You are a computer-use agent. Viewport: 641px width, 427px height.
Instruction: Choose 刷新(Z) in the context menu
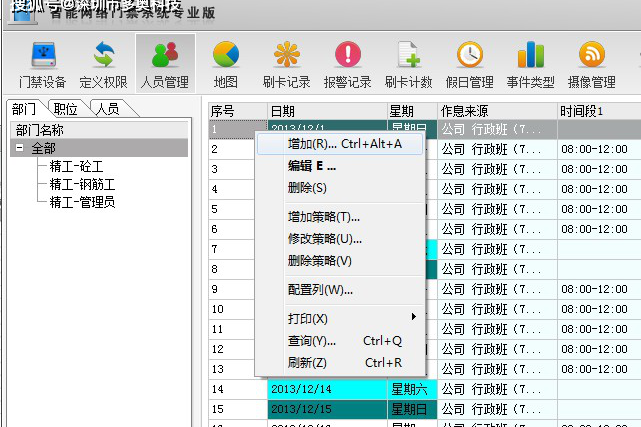point(340,363)
